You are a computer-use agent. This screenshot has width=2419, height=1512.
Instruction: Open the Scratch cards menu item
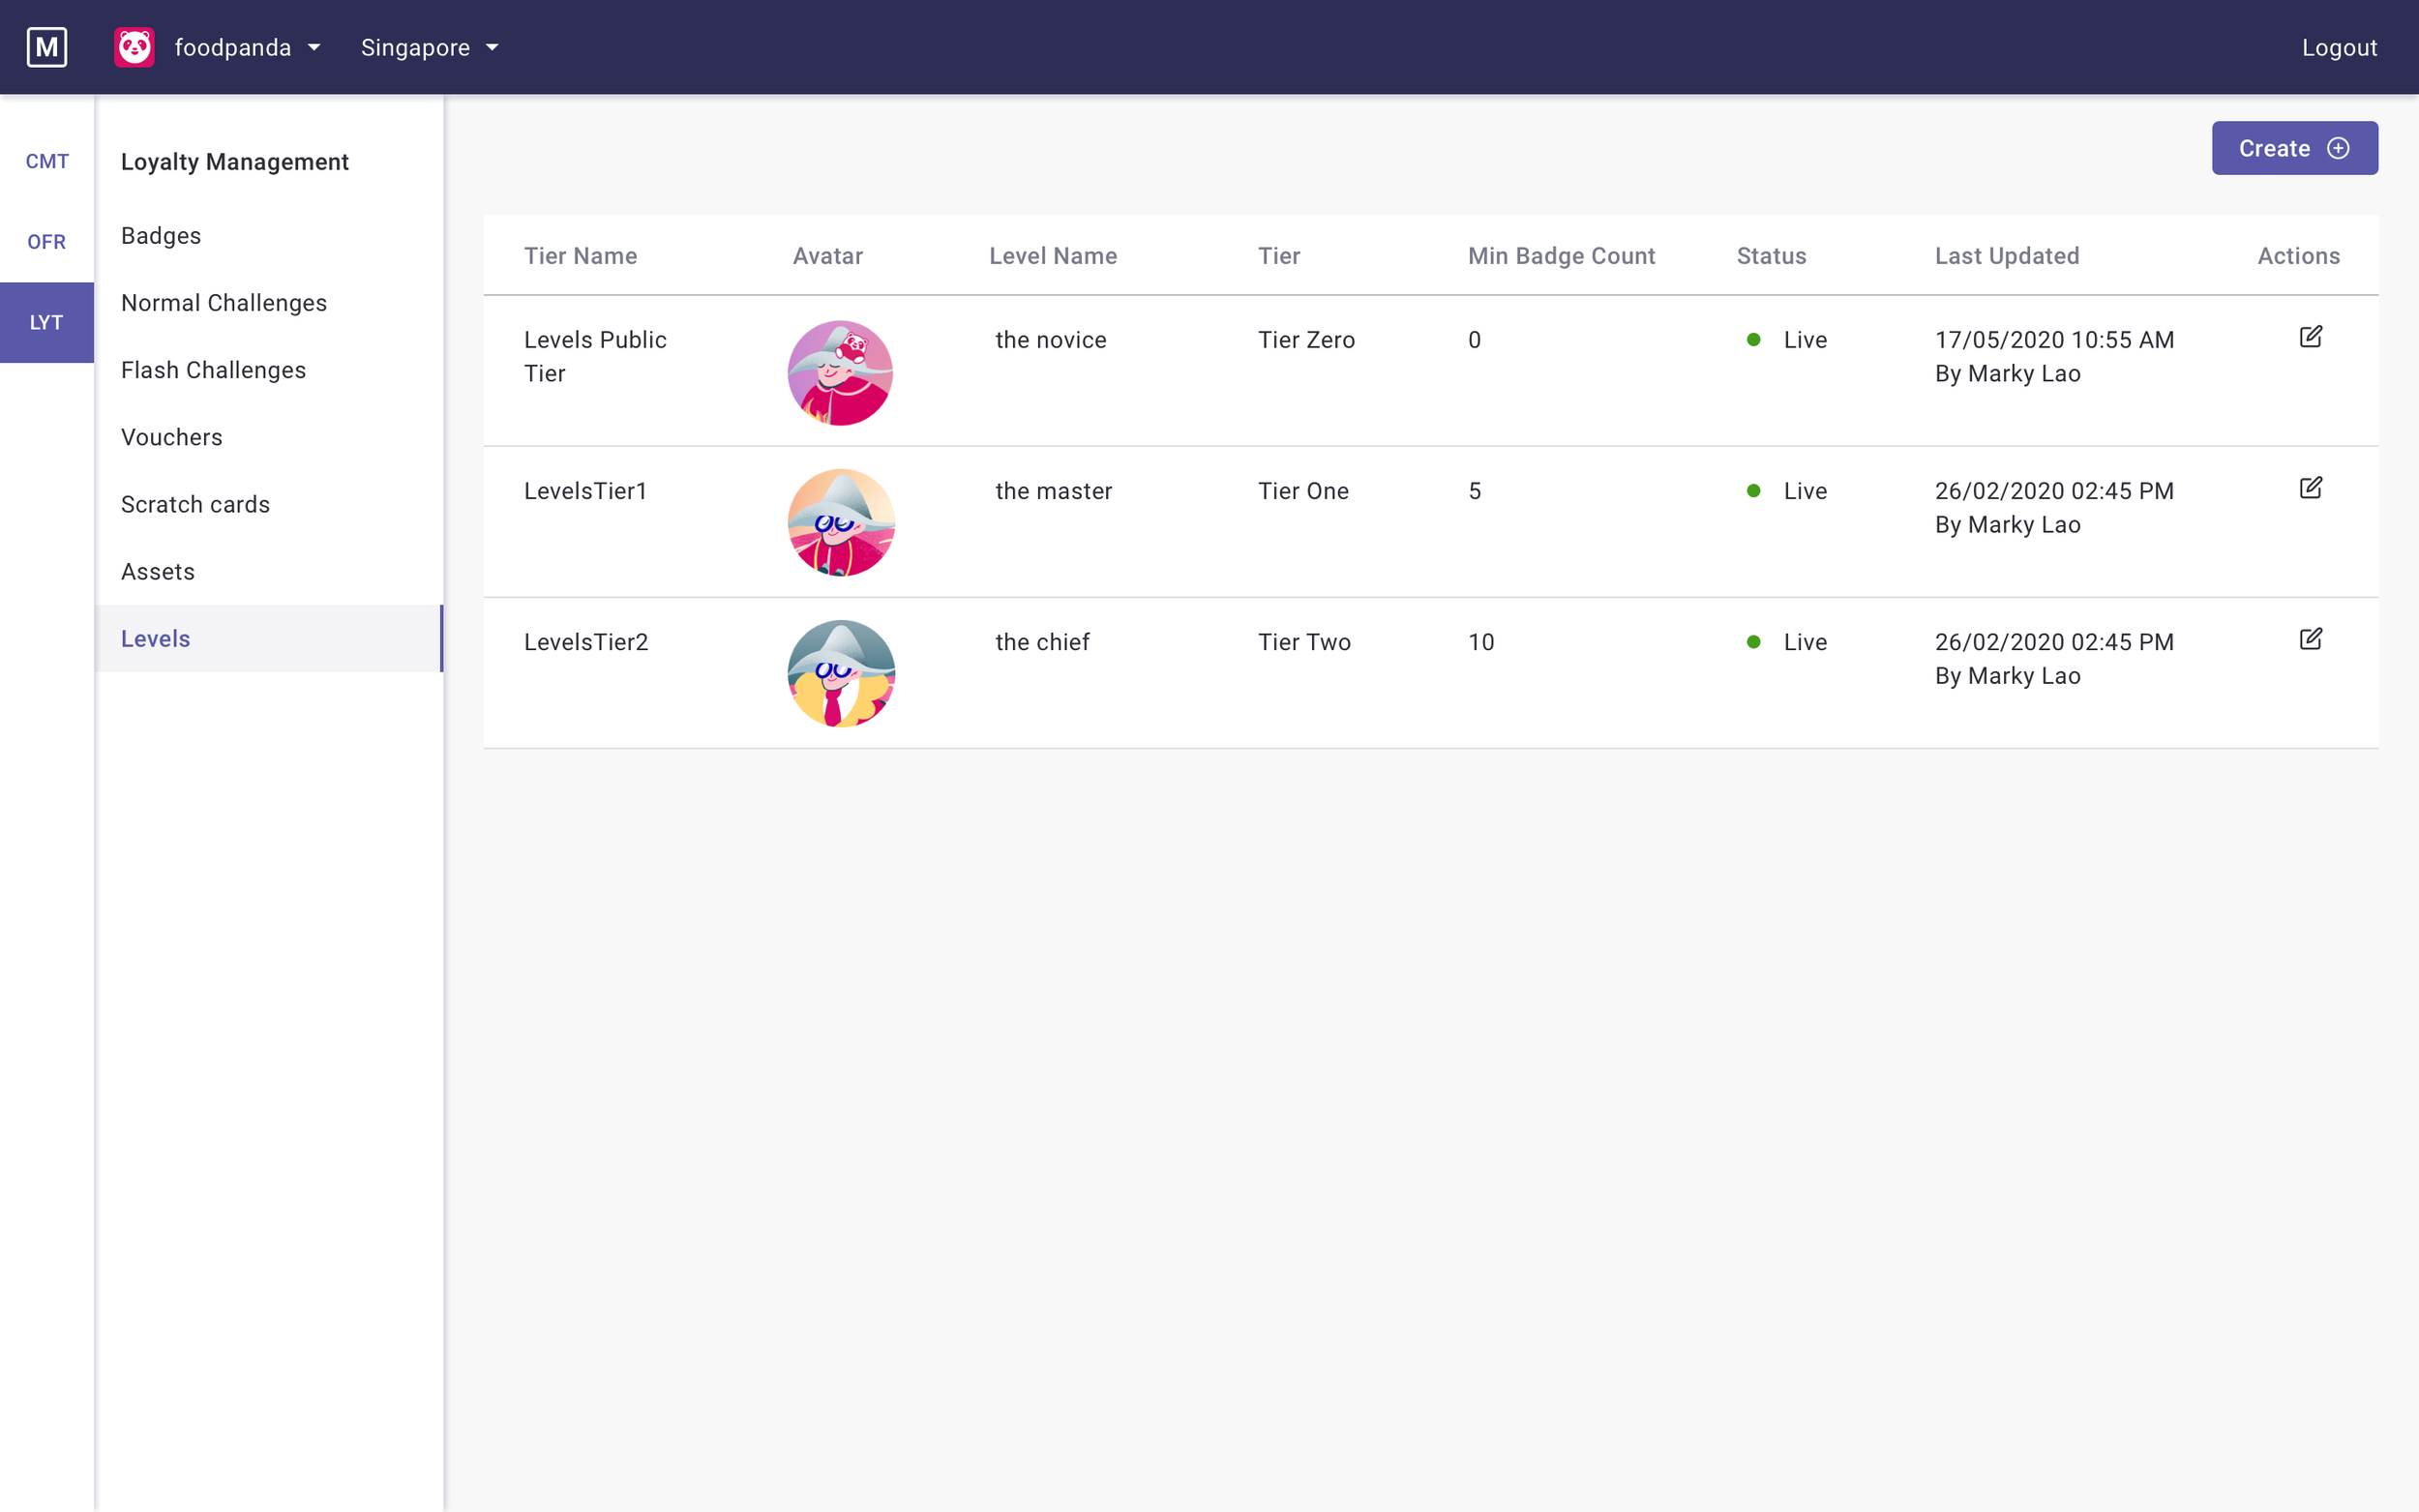click(195, 504)
